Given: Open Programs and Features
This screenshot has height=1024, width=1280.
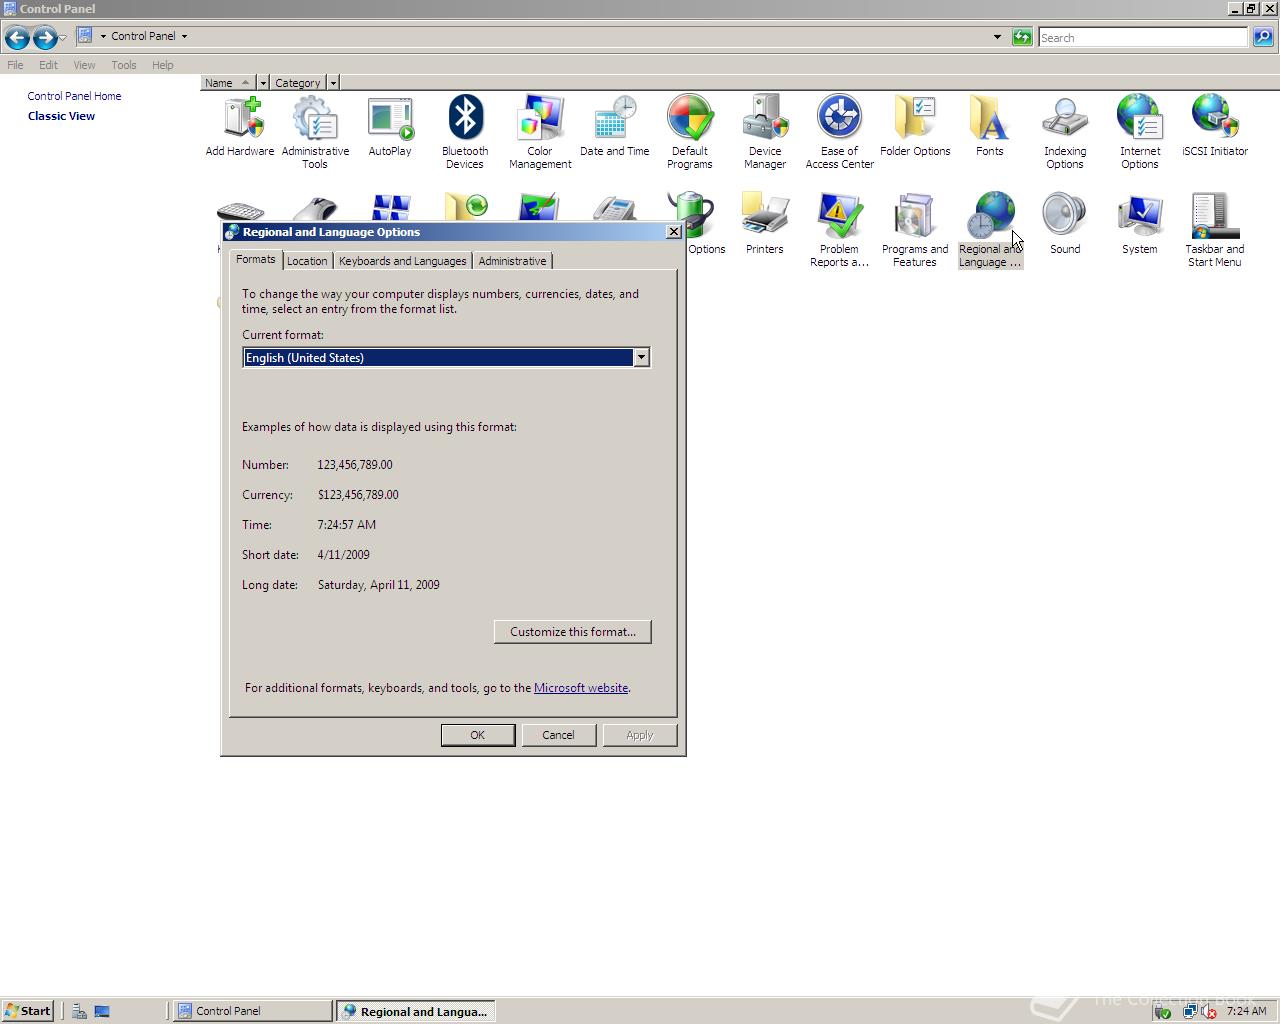Looking at the screenshot, I should (915, 230).
